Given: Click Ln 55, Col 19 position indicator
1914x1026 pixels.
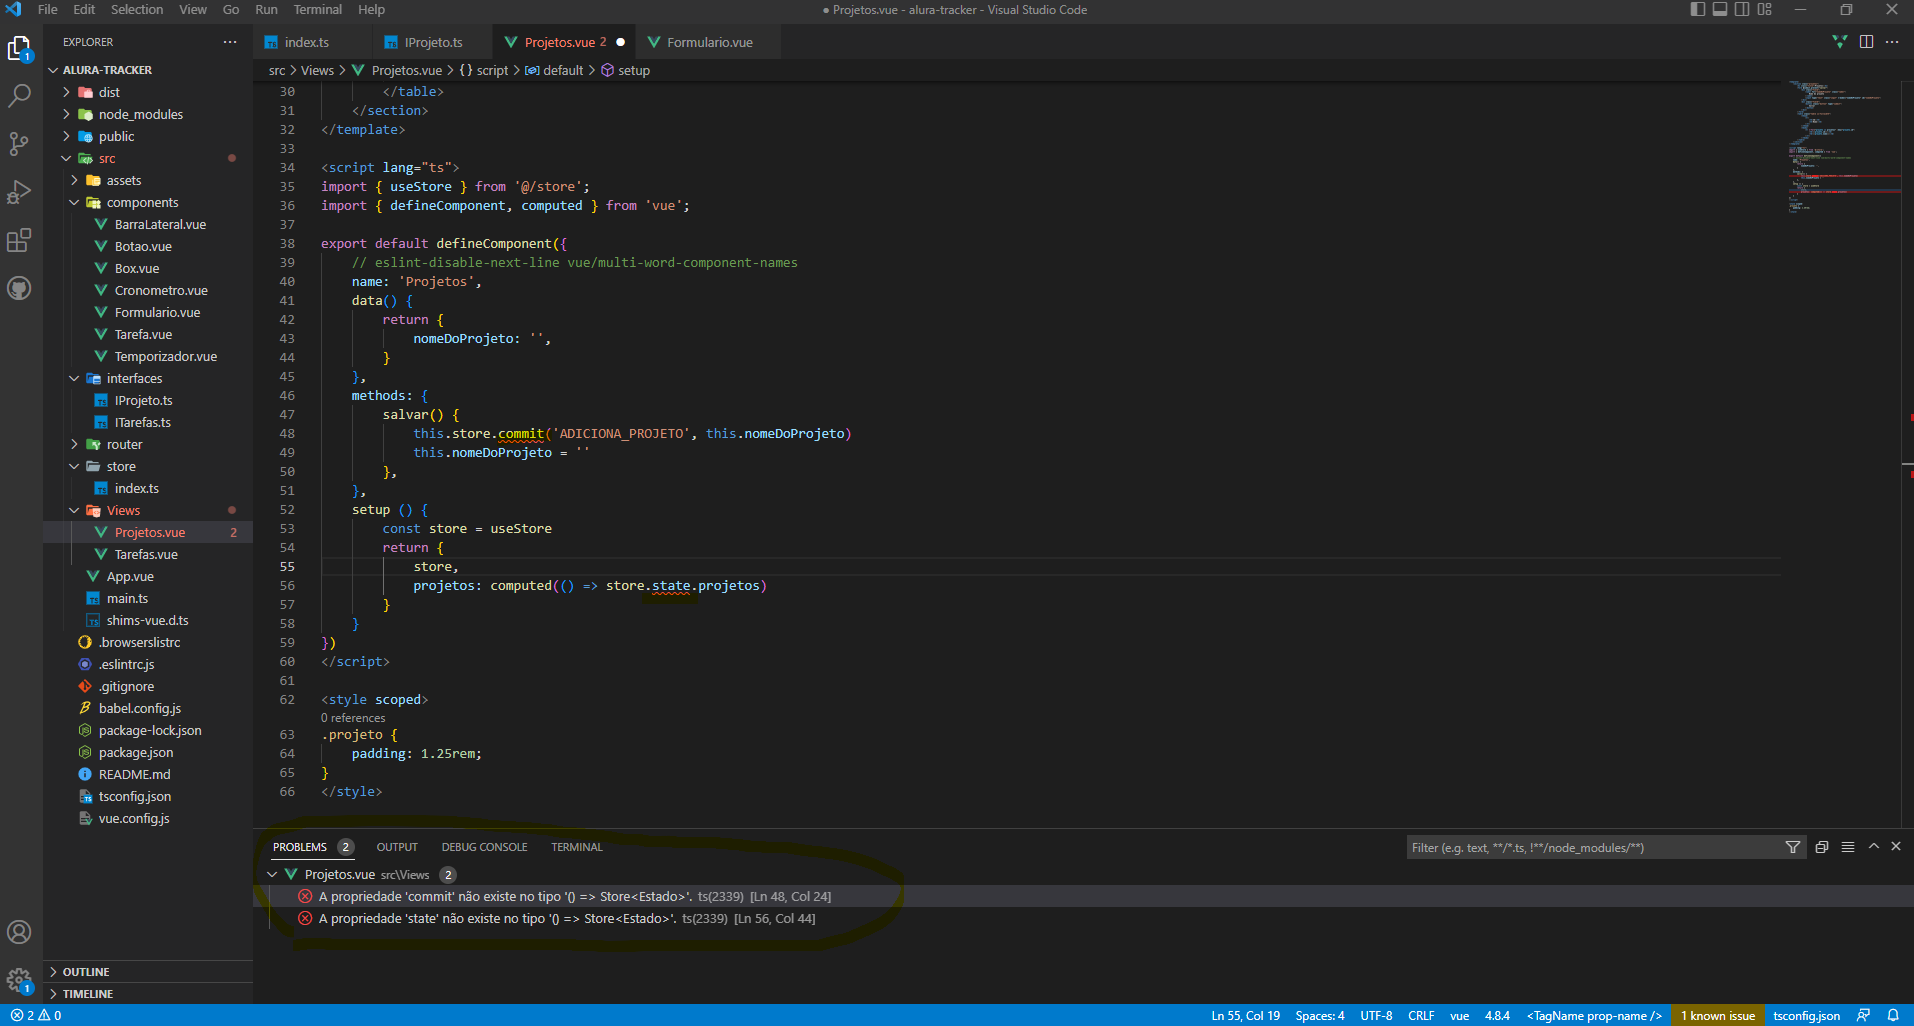Looking at the screenshot, I should point(1245,1015).
